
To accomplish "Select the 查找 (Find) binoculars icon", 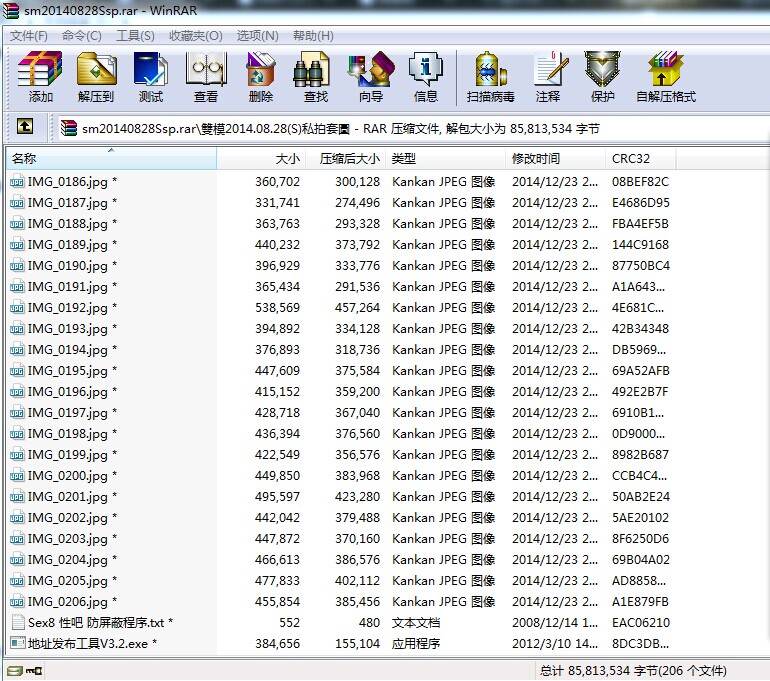I will [x=315, y=77].
